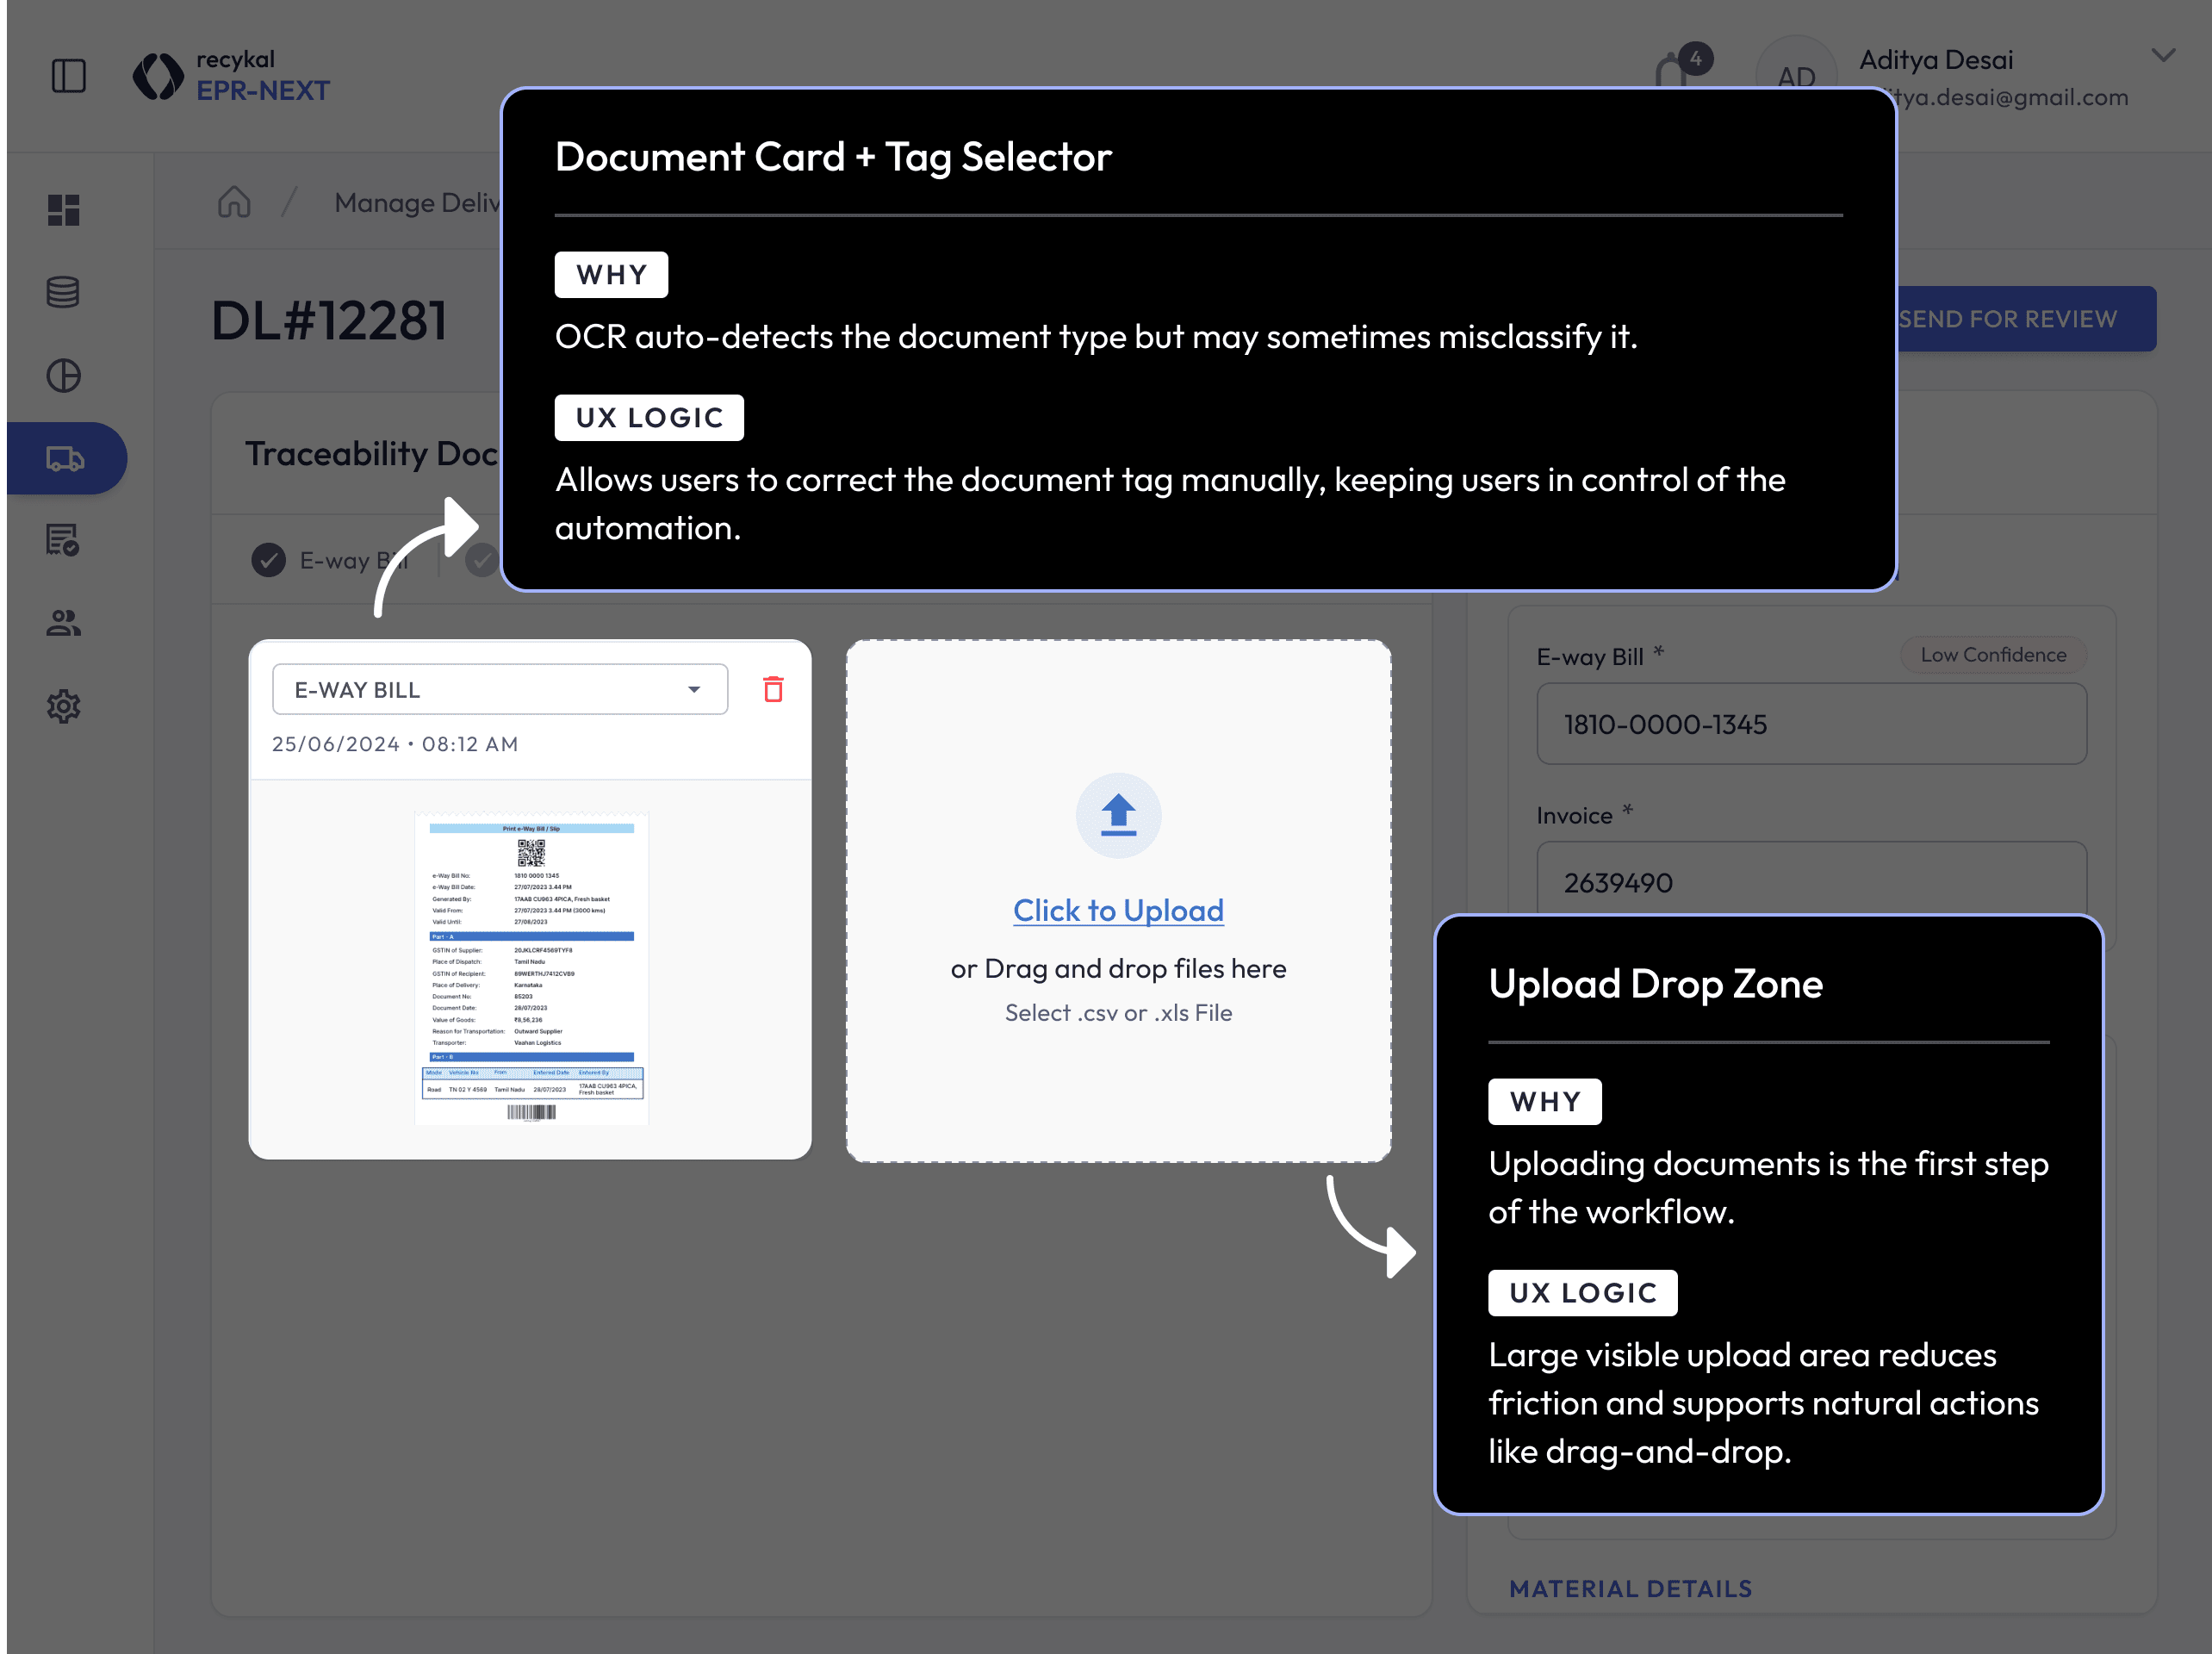This screenshot has height=1654, width=2212.
Task: Expand the Aditya Desai account menu
Action: (2163, 56)
